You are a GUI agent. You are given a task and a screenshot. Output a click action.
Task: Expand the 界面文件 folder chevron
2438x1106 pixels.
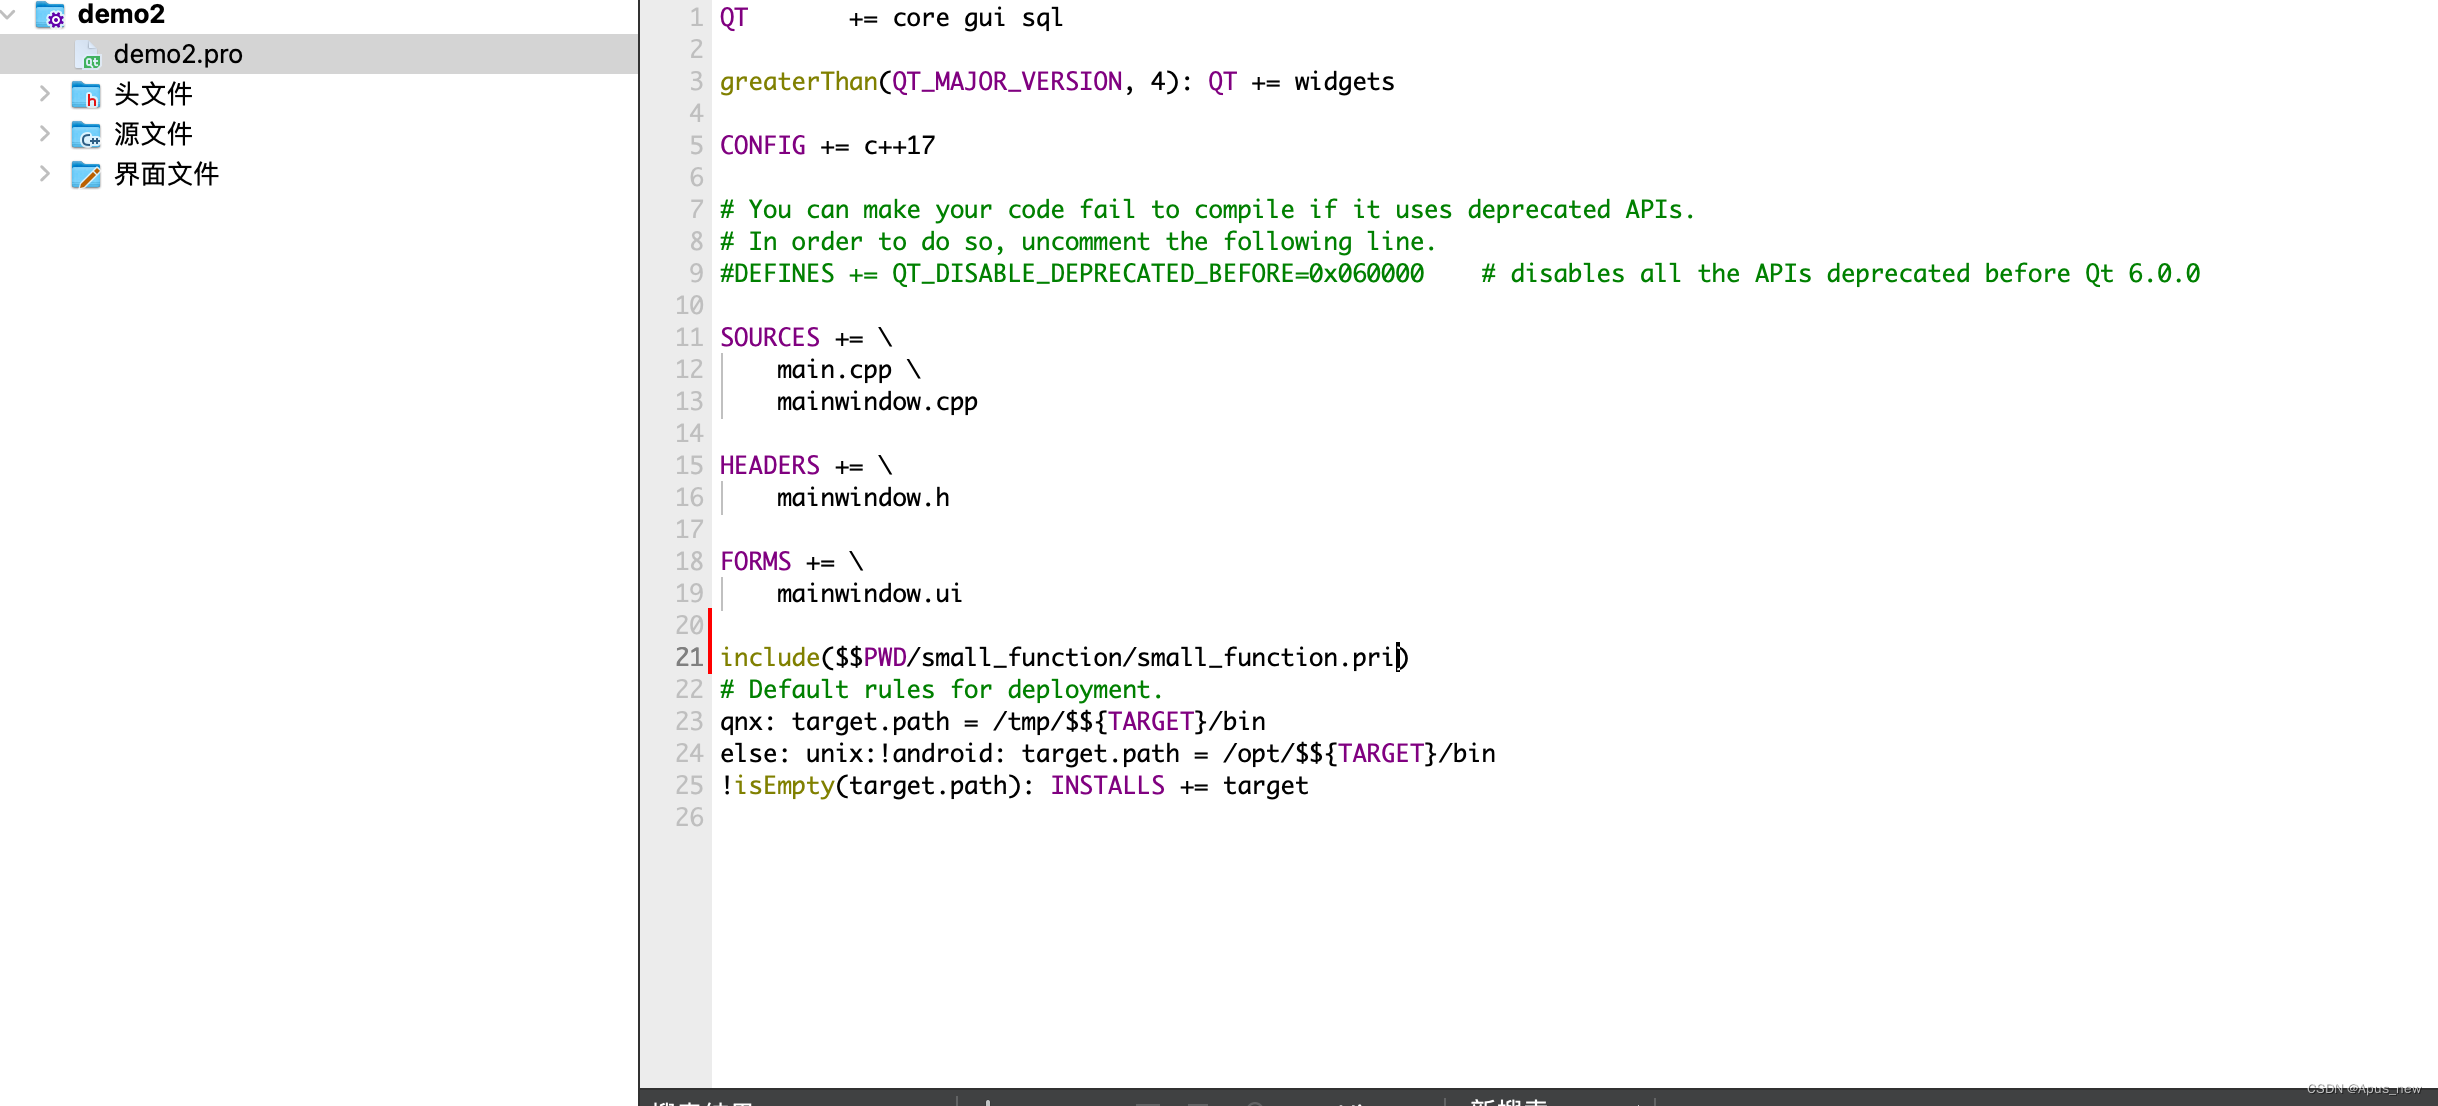coord(45,174)
